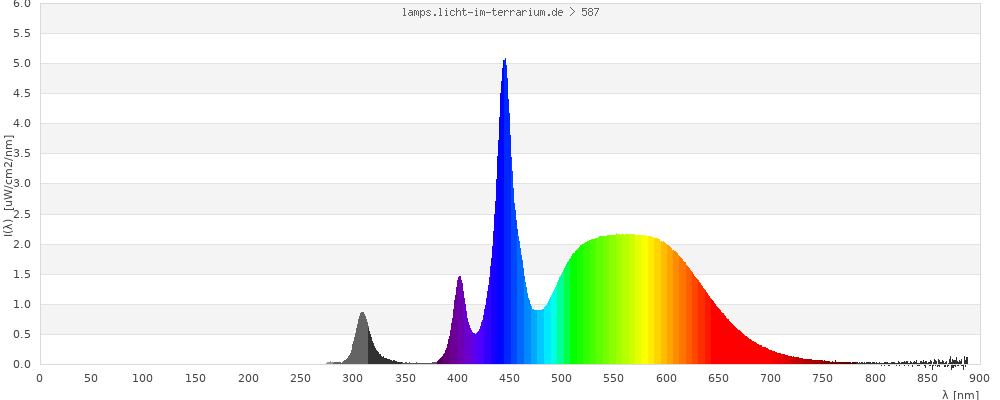Click the tip of the tall blue peak

(x=505, y=62)
